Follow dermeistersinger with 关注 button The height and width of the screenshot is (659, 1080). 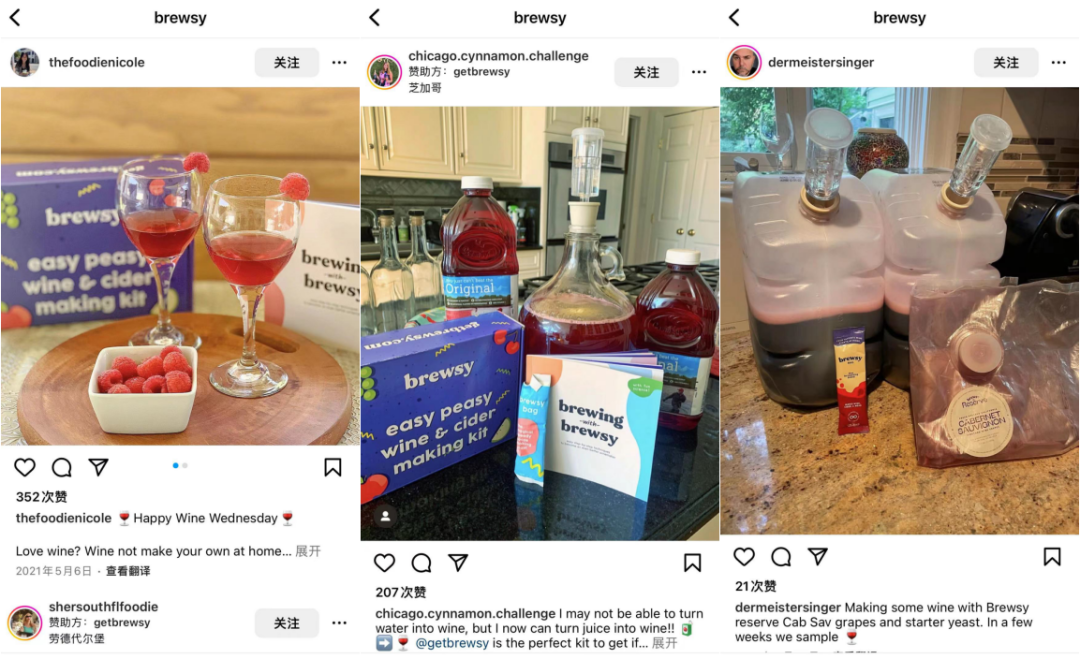pyautogui.click(x=1006, y=63)
